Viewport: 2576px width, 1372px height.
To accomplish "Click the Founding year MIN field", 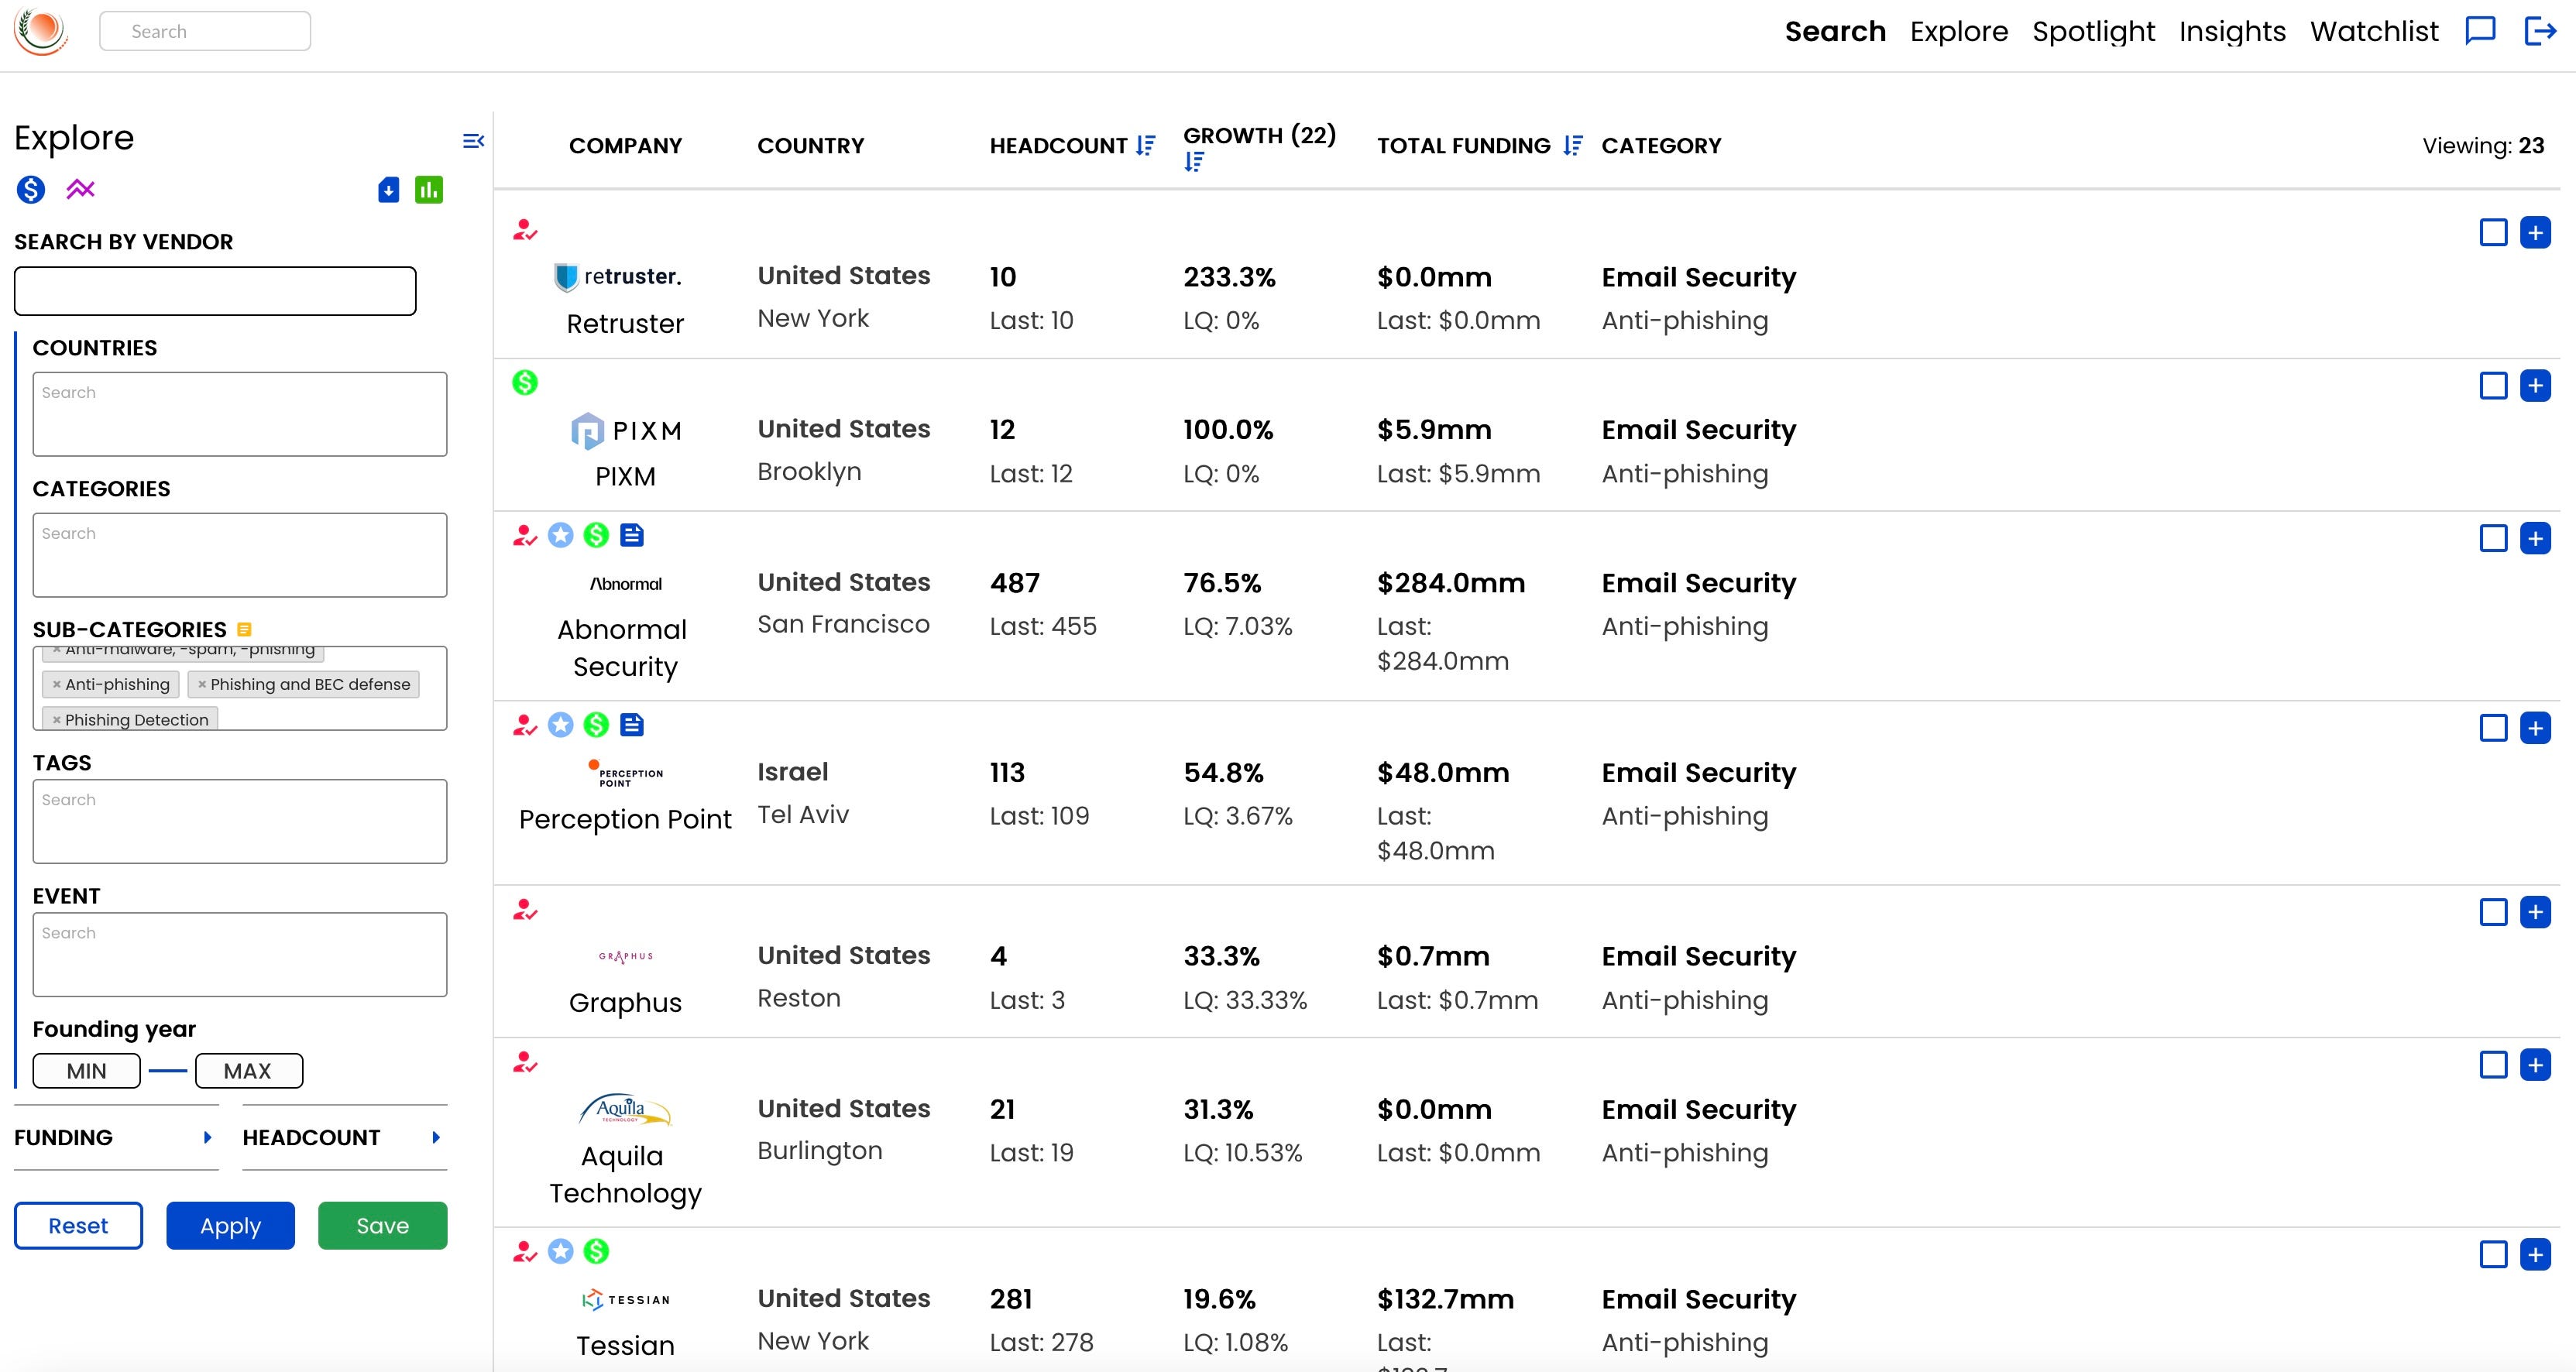I will point(86,1071).
